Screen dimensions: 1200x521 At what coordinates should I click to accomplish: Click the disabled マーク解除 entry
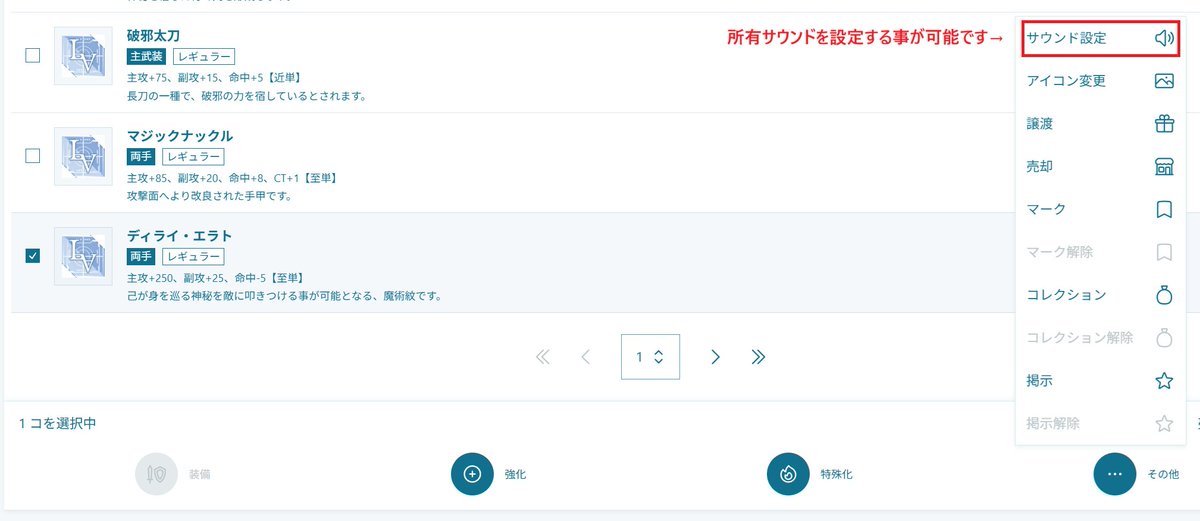(x=1100, y=253)
